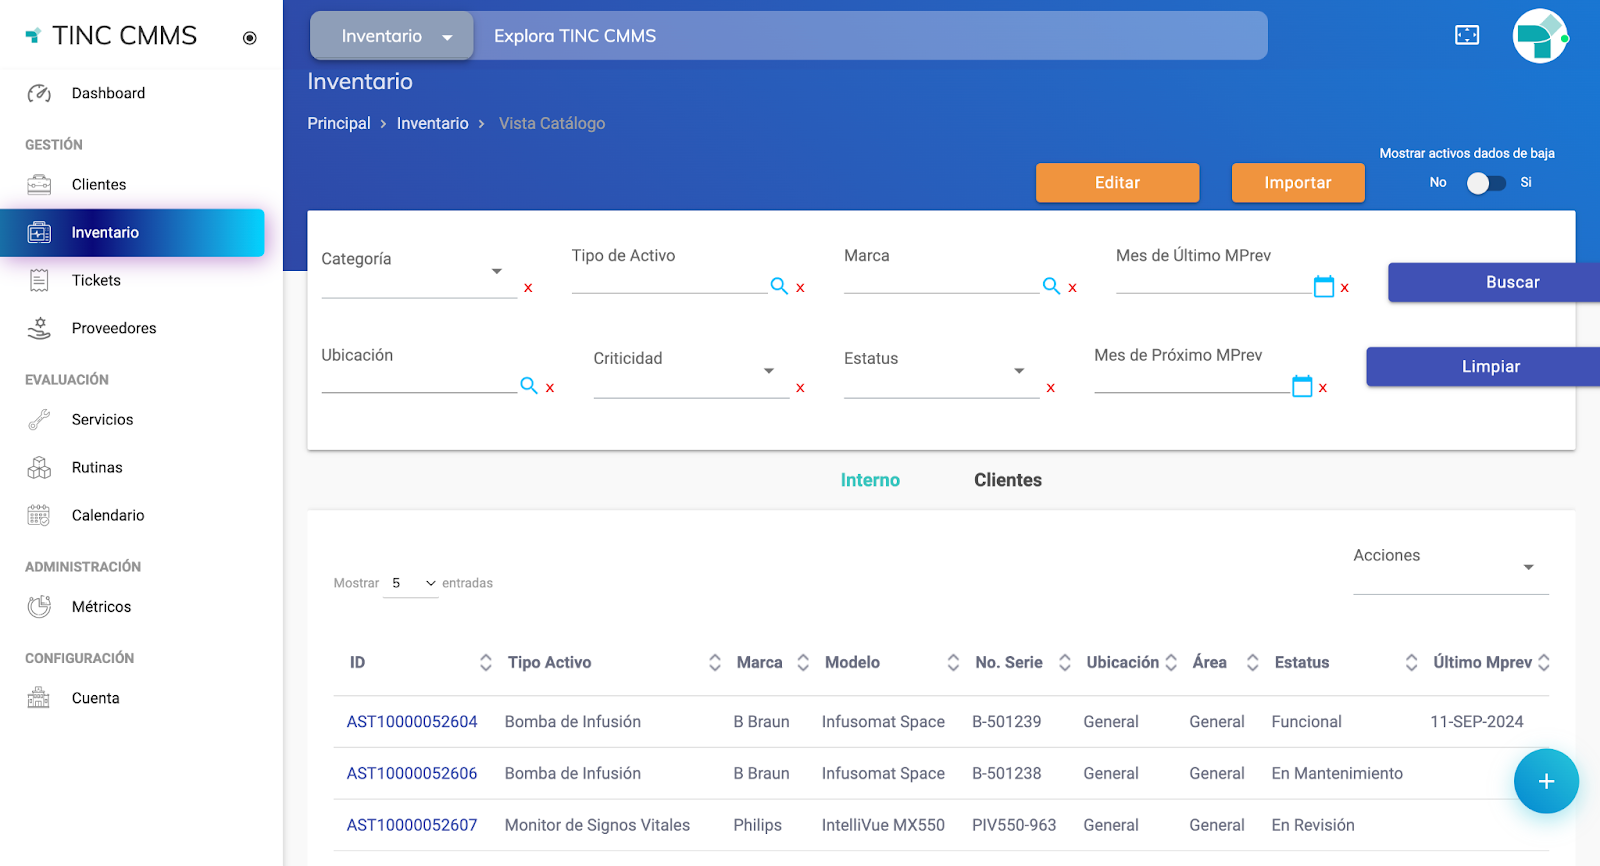Viewport: 1600px width, 866px height.
Task: Open calendar for Mes de Próximo MPrev
Action: point(1301,387)
